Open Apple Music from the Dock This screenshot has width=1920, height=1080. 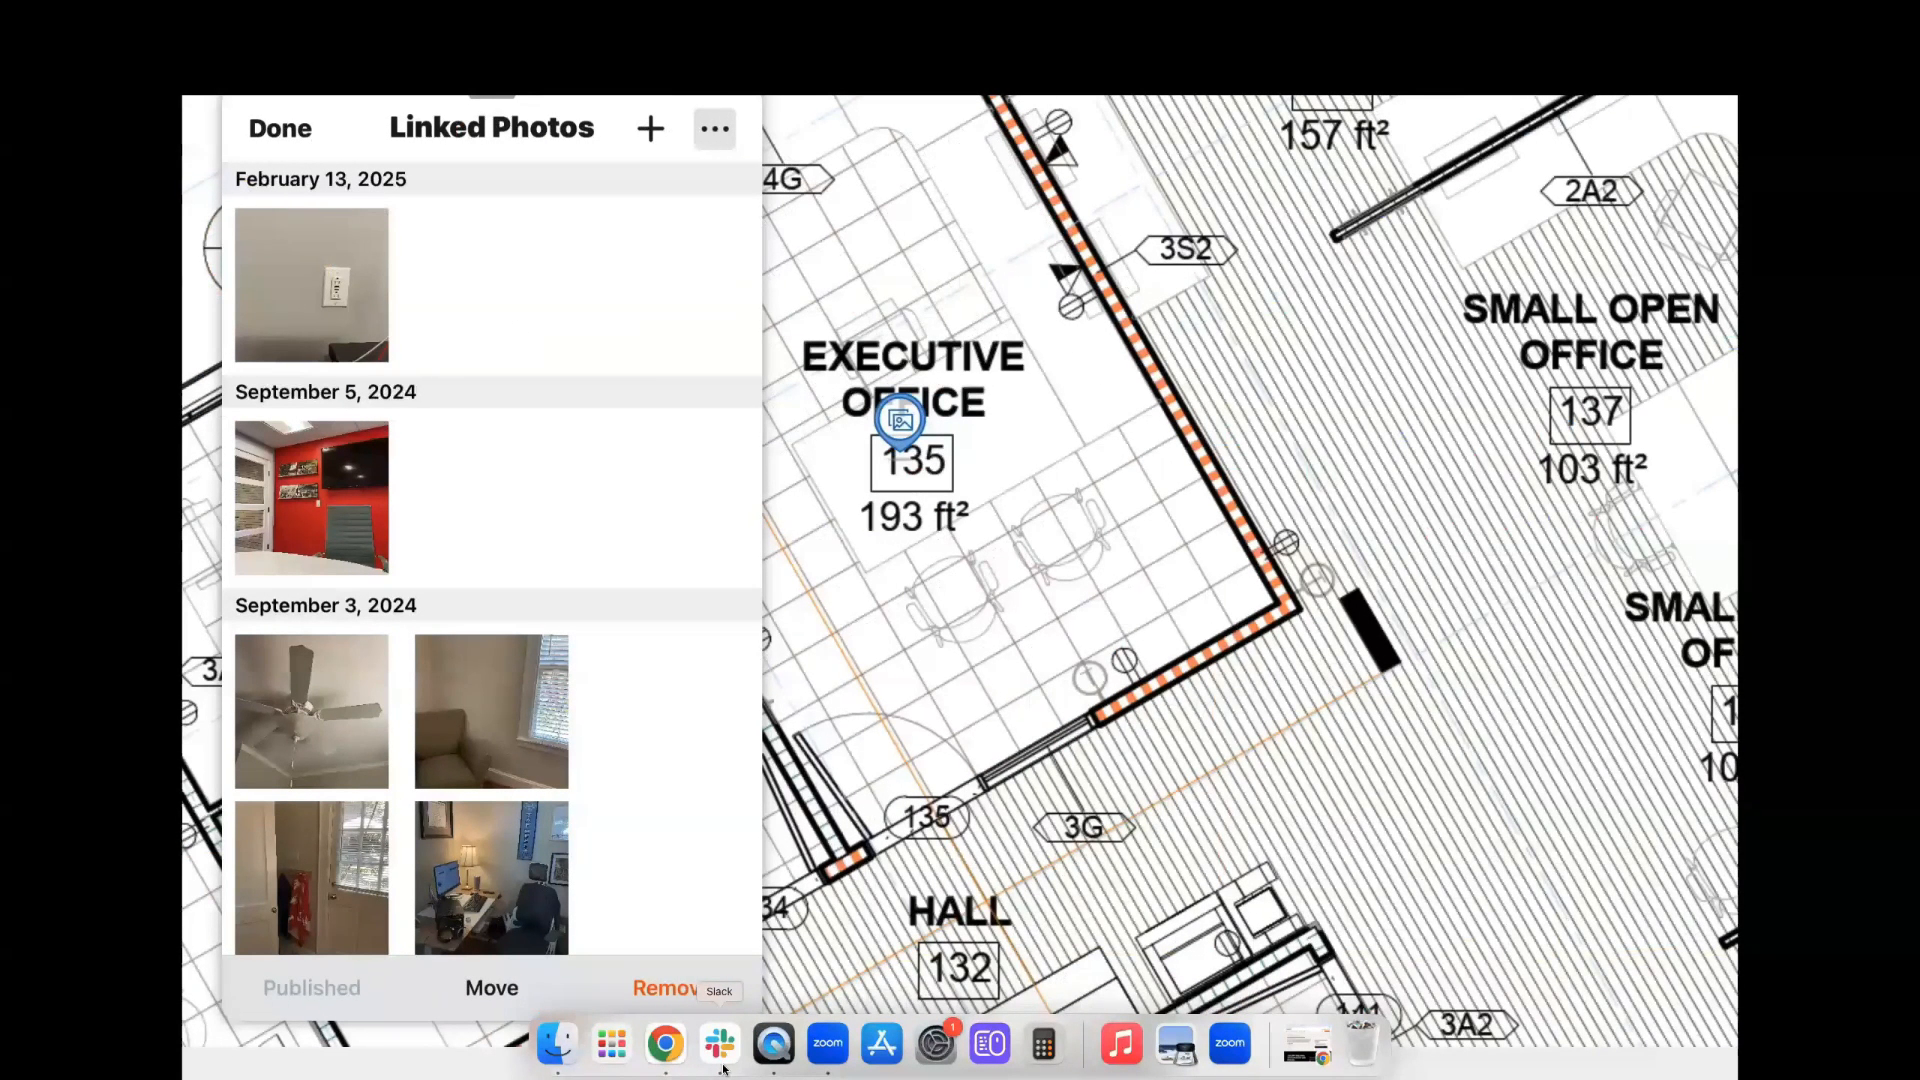1121,1043
